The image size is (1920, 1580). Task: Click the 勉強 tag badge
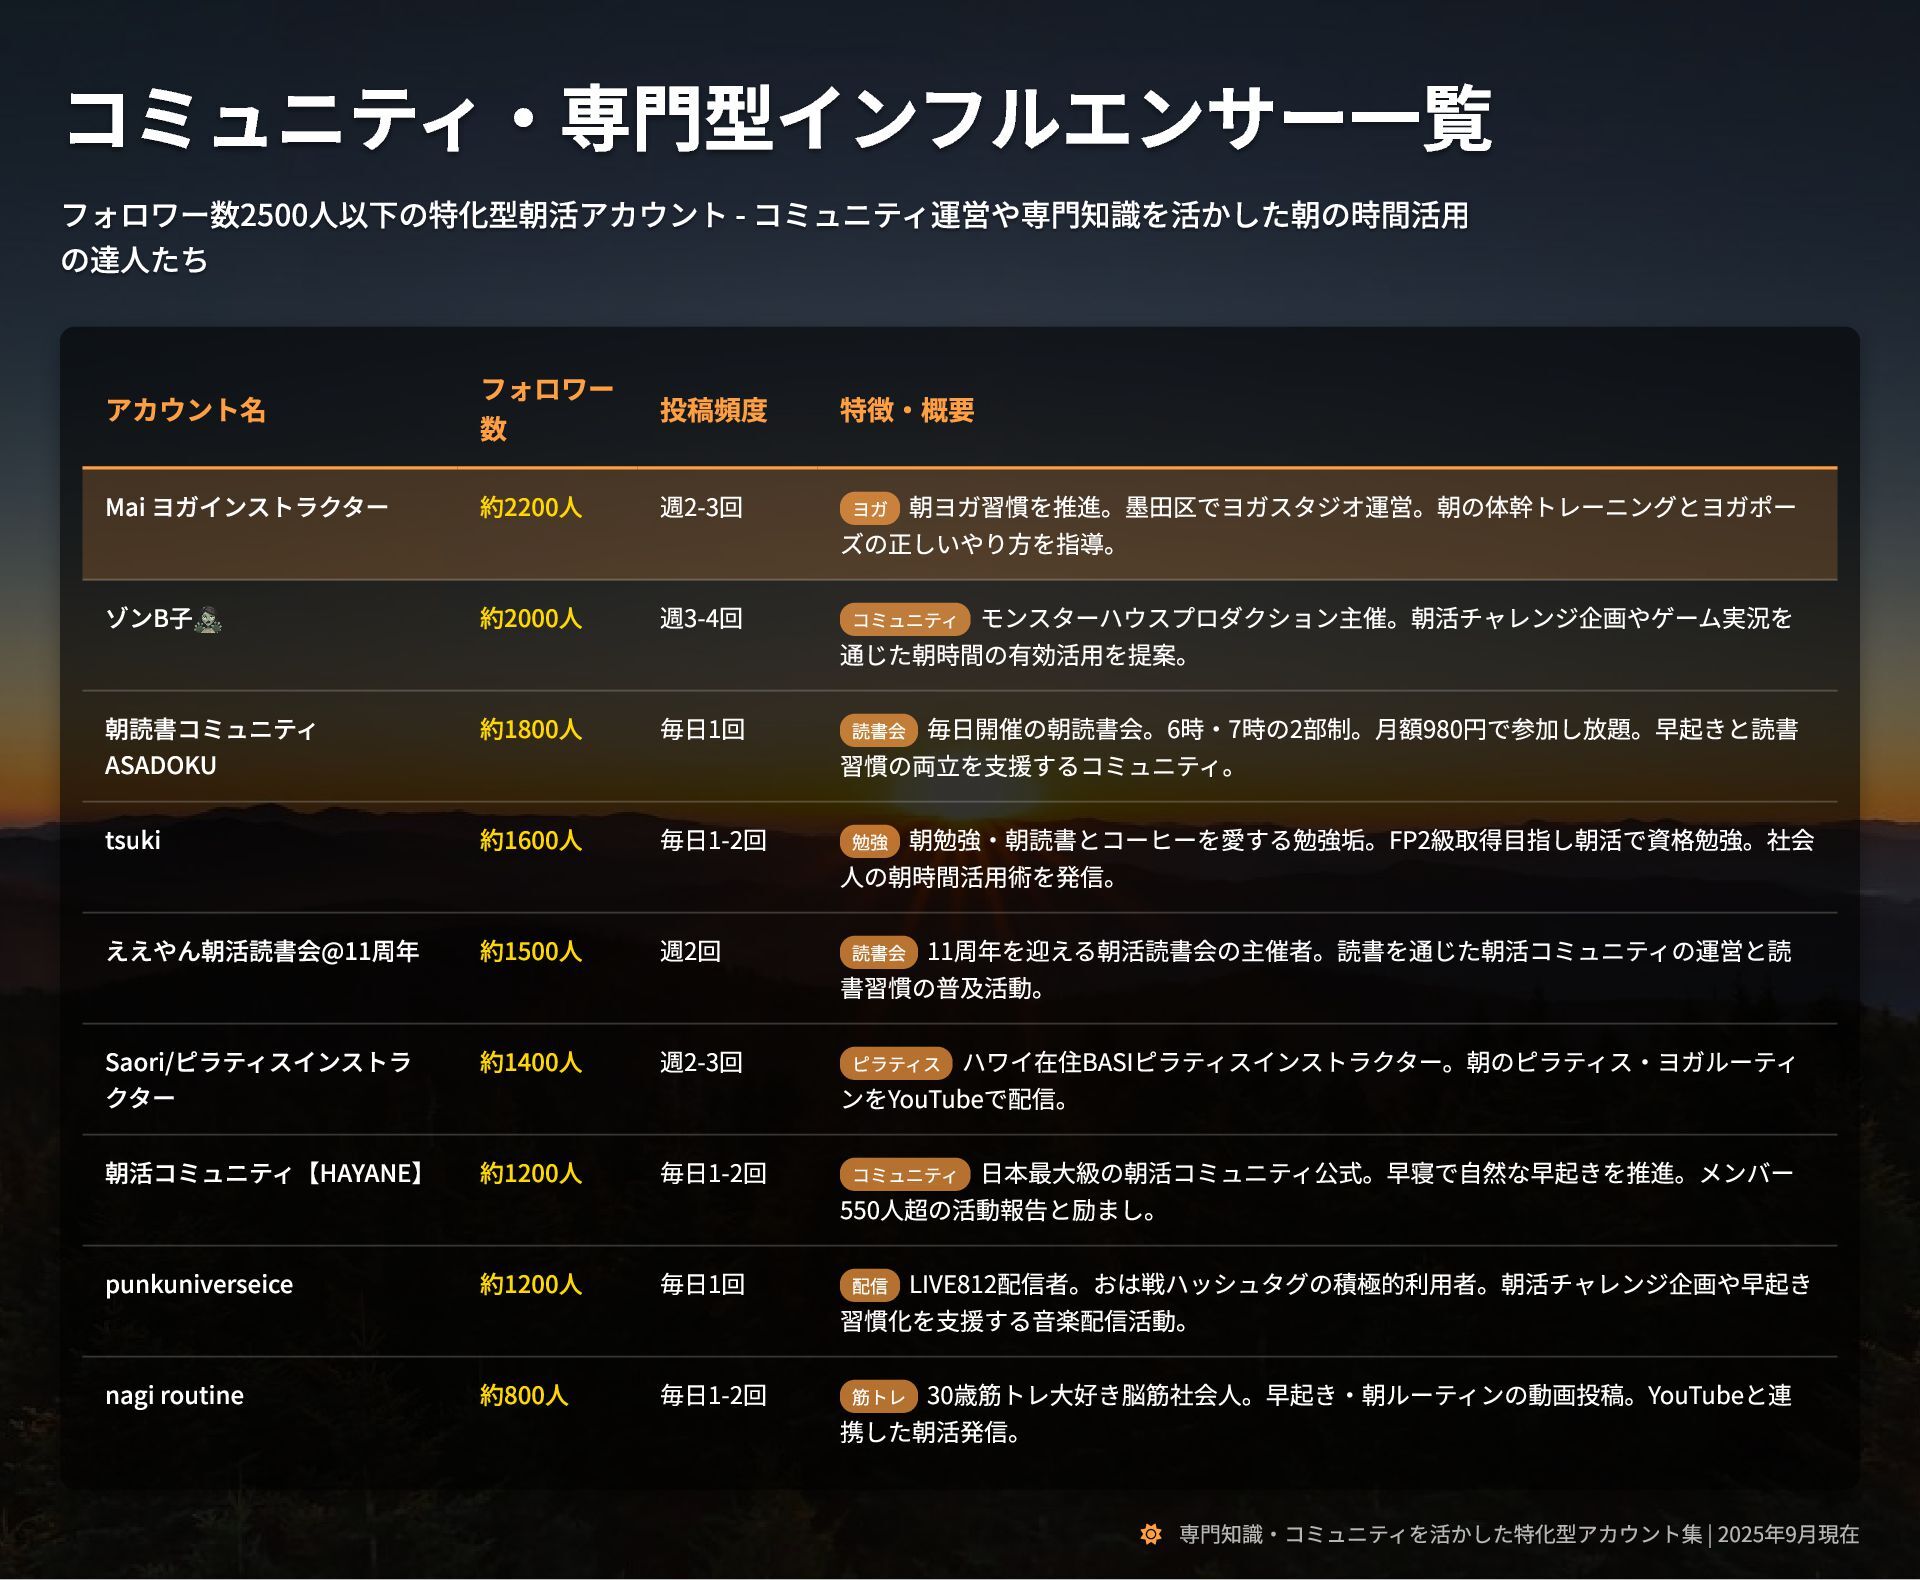[x=869, y=841]
